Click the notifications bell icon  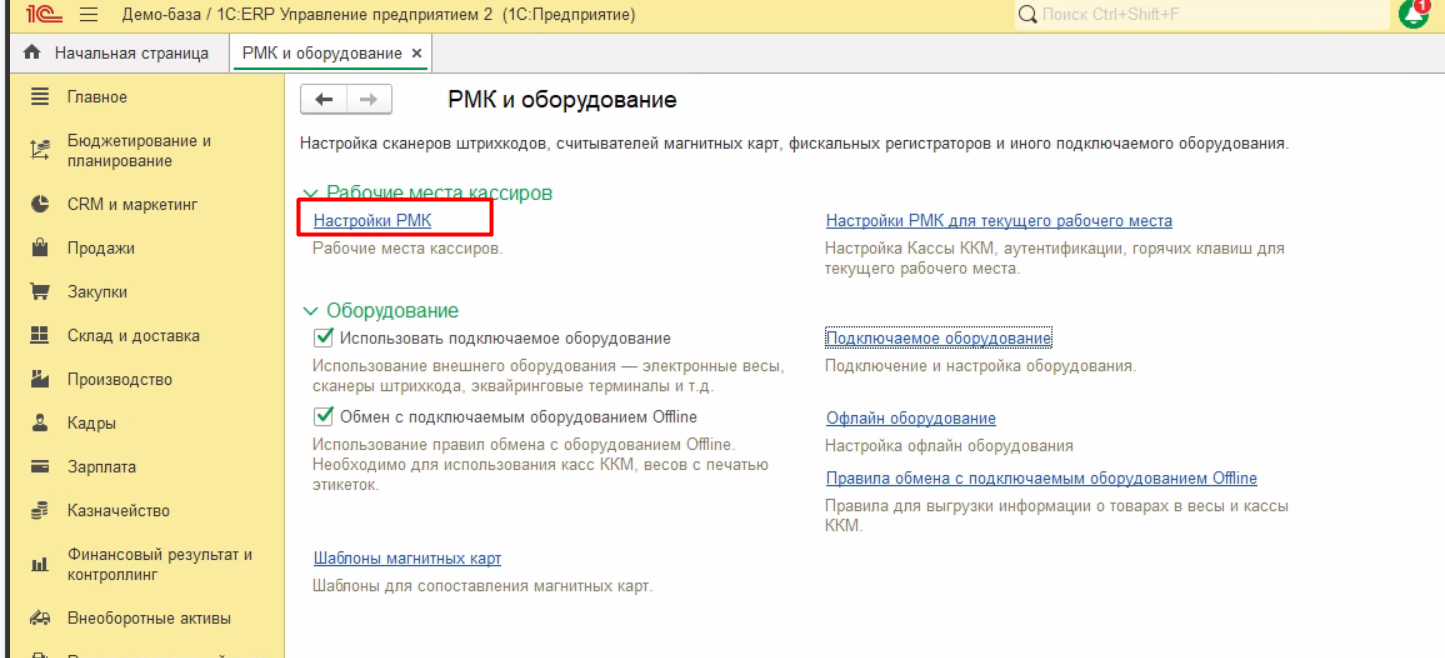click(x=1413, y=14)
